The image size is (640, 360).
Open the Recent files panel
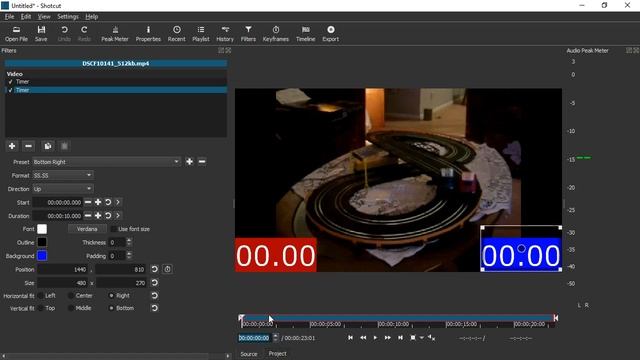[176, 34]
